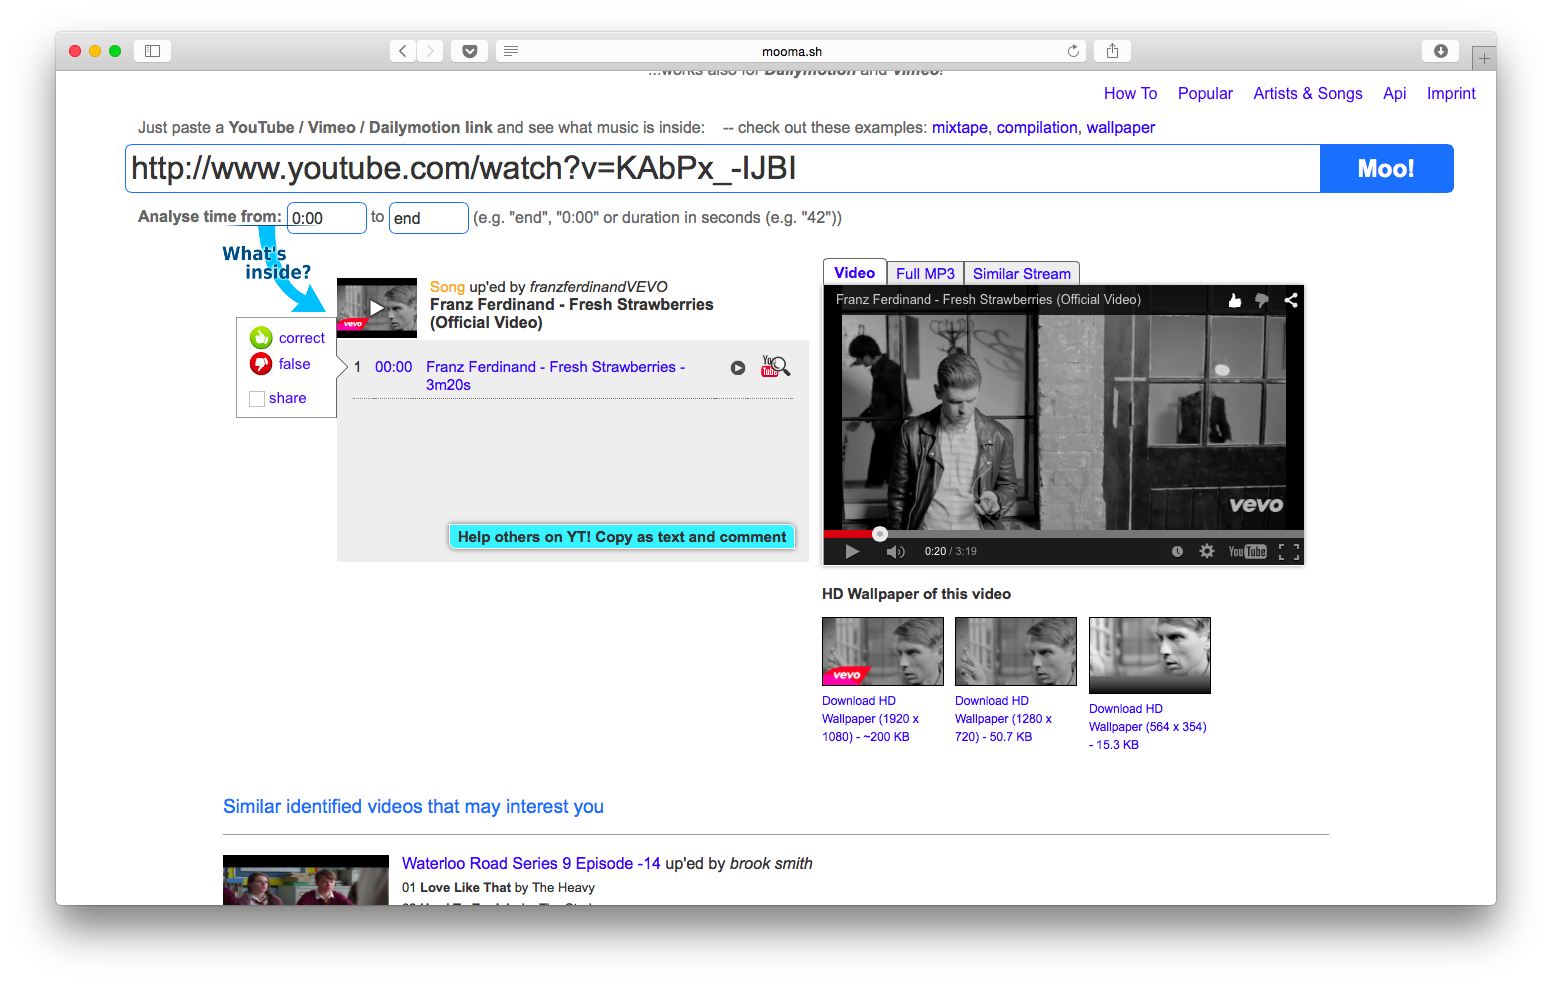Switch to the Full MP3 tab
The height and width of the screenshot is (985, 1552).
tap(925, 274)
